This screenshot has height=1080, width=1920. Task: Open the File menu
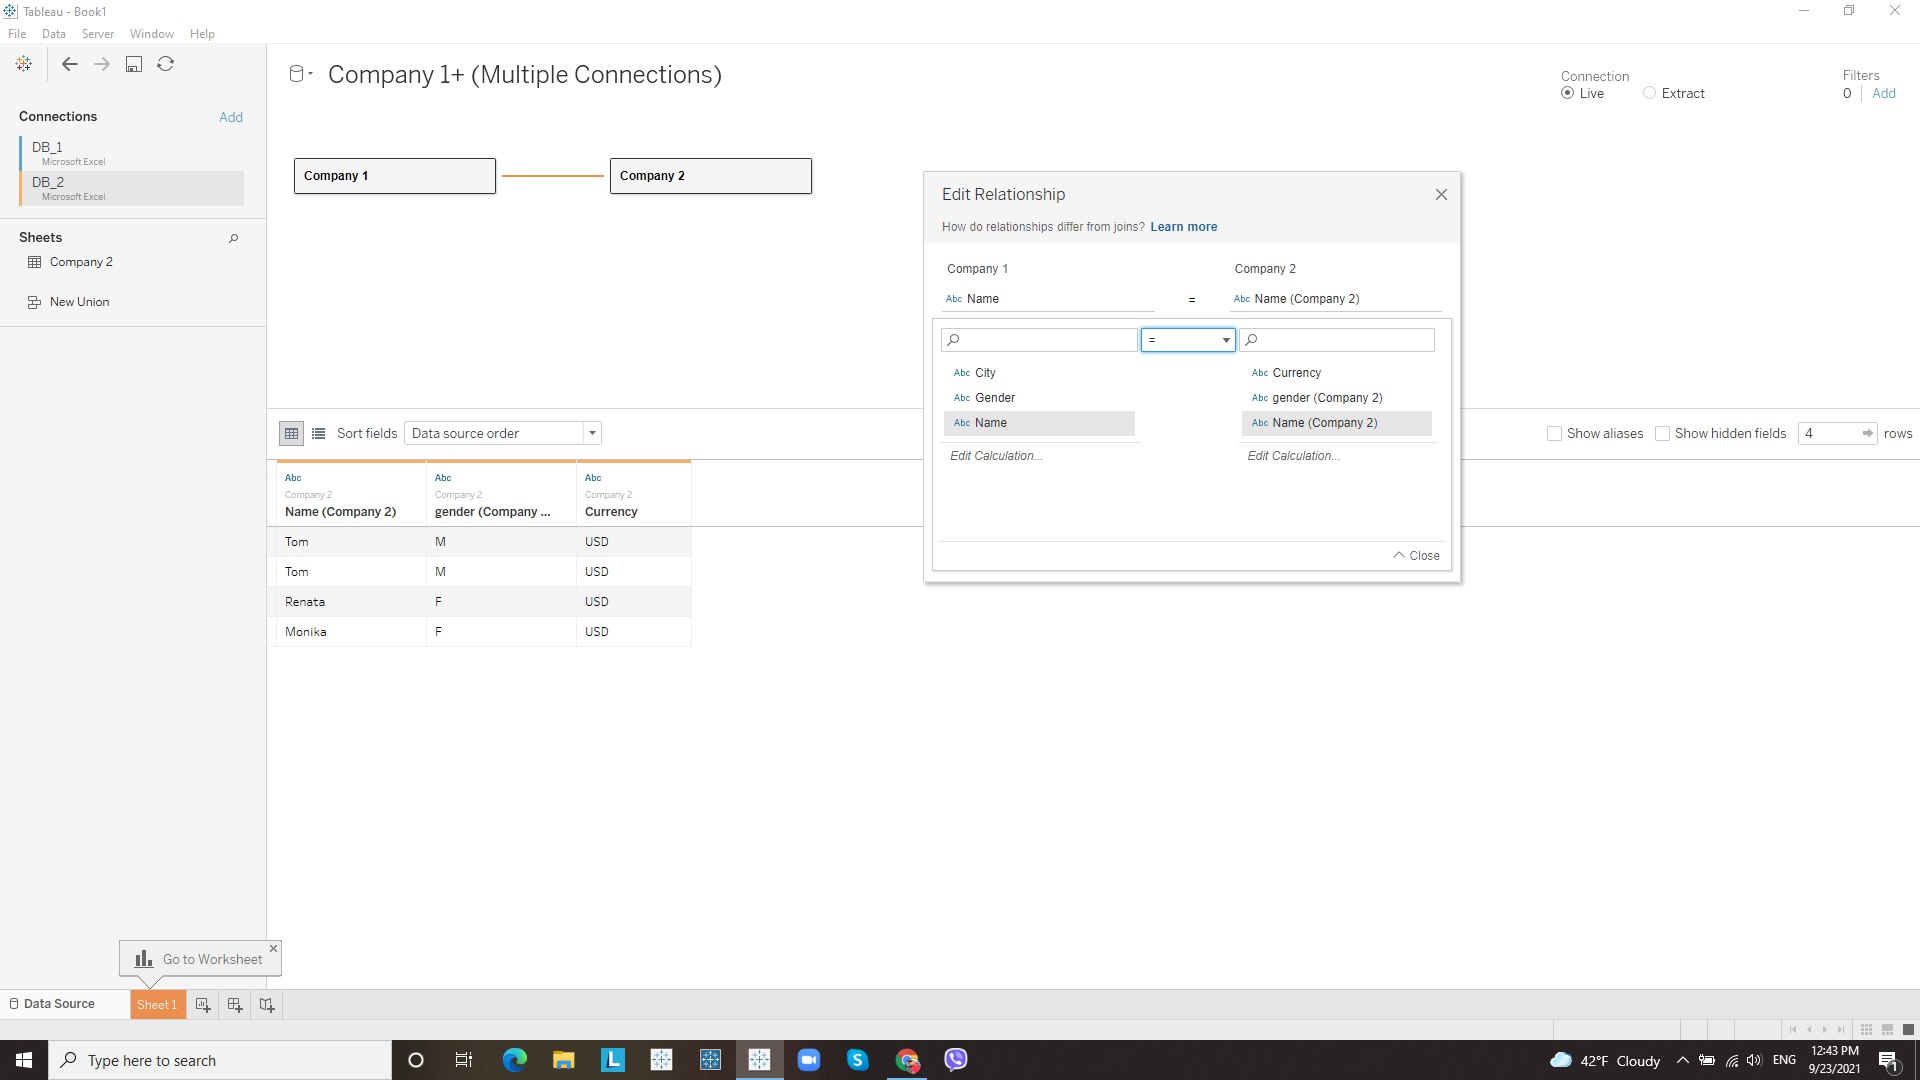coord(17,34)
